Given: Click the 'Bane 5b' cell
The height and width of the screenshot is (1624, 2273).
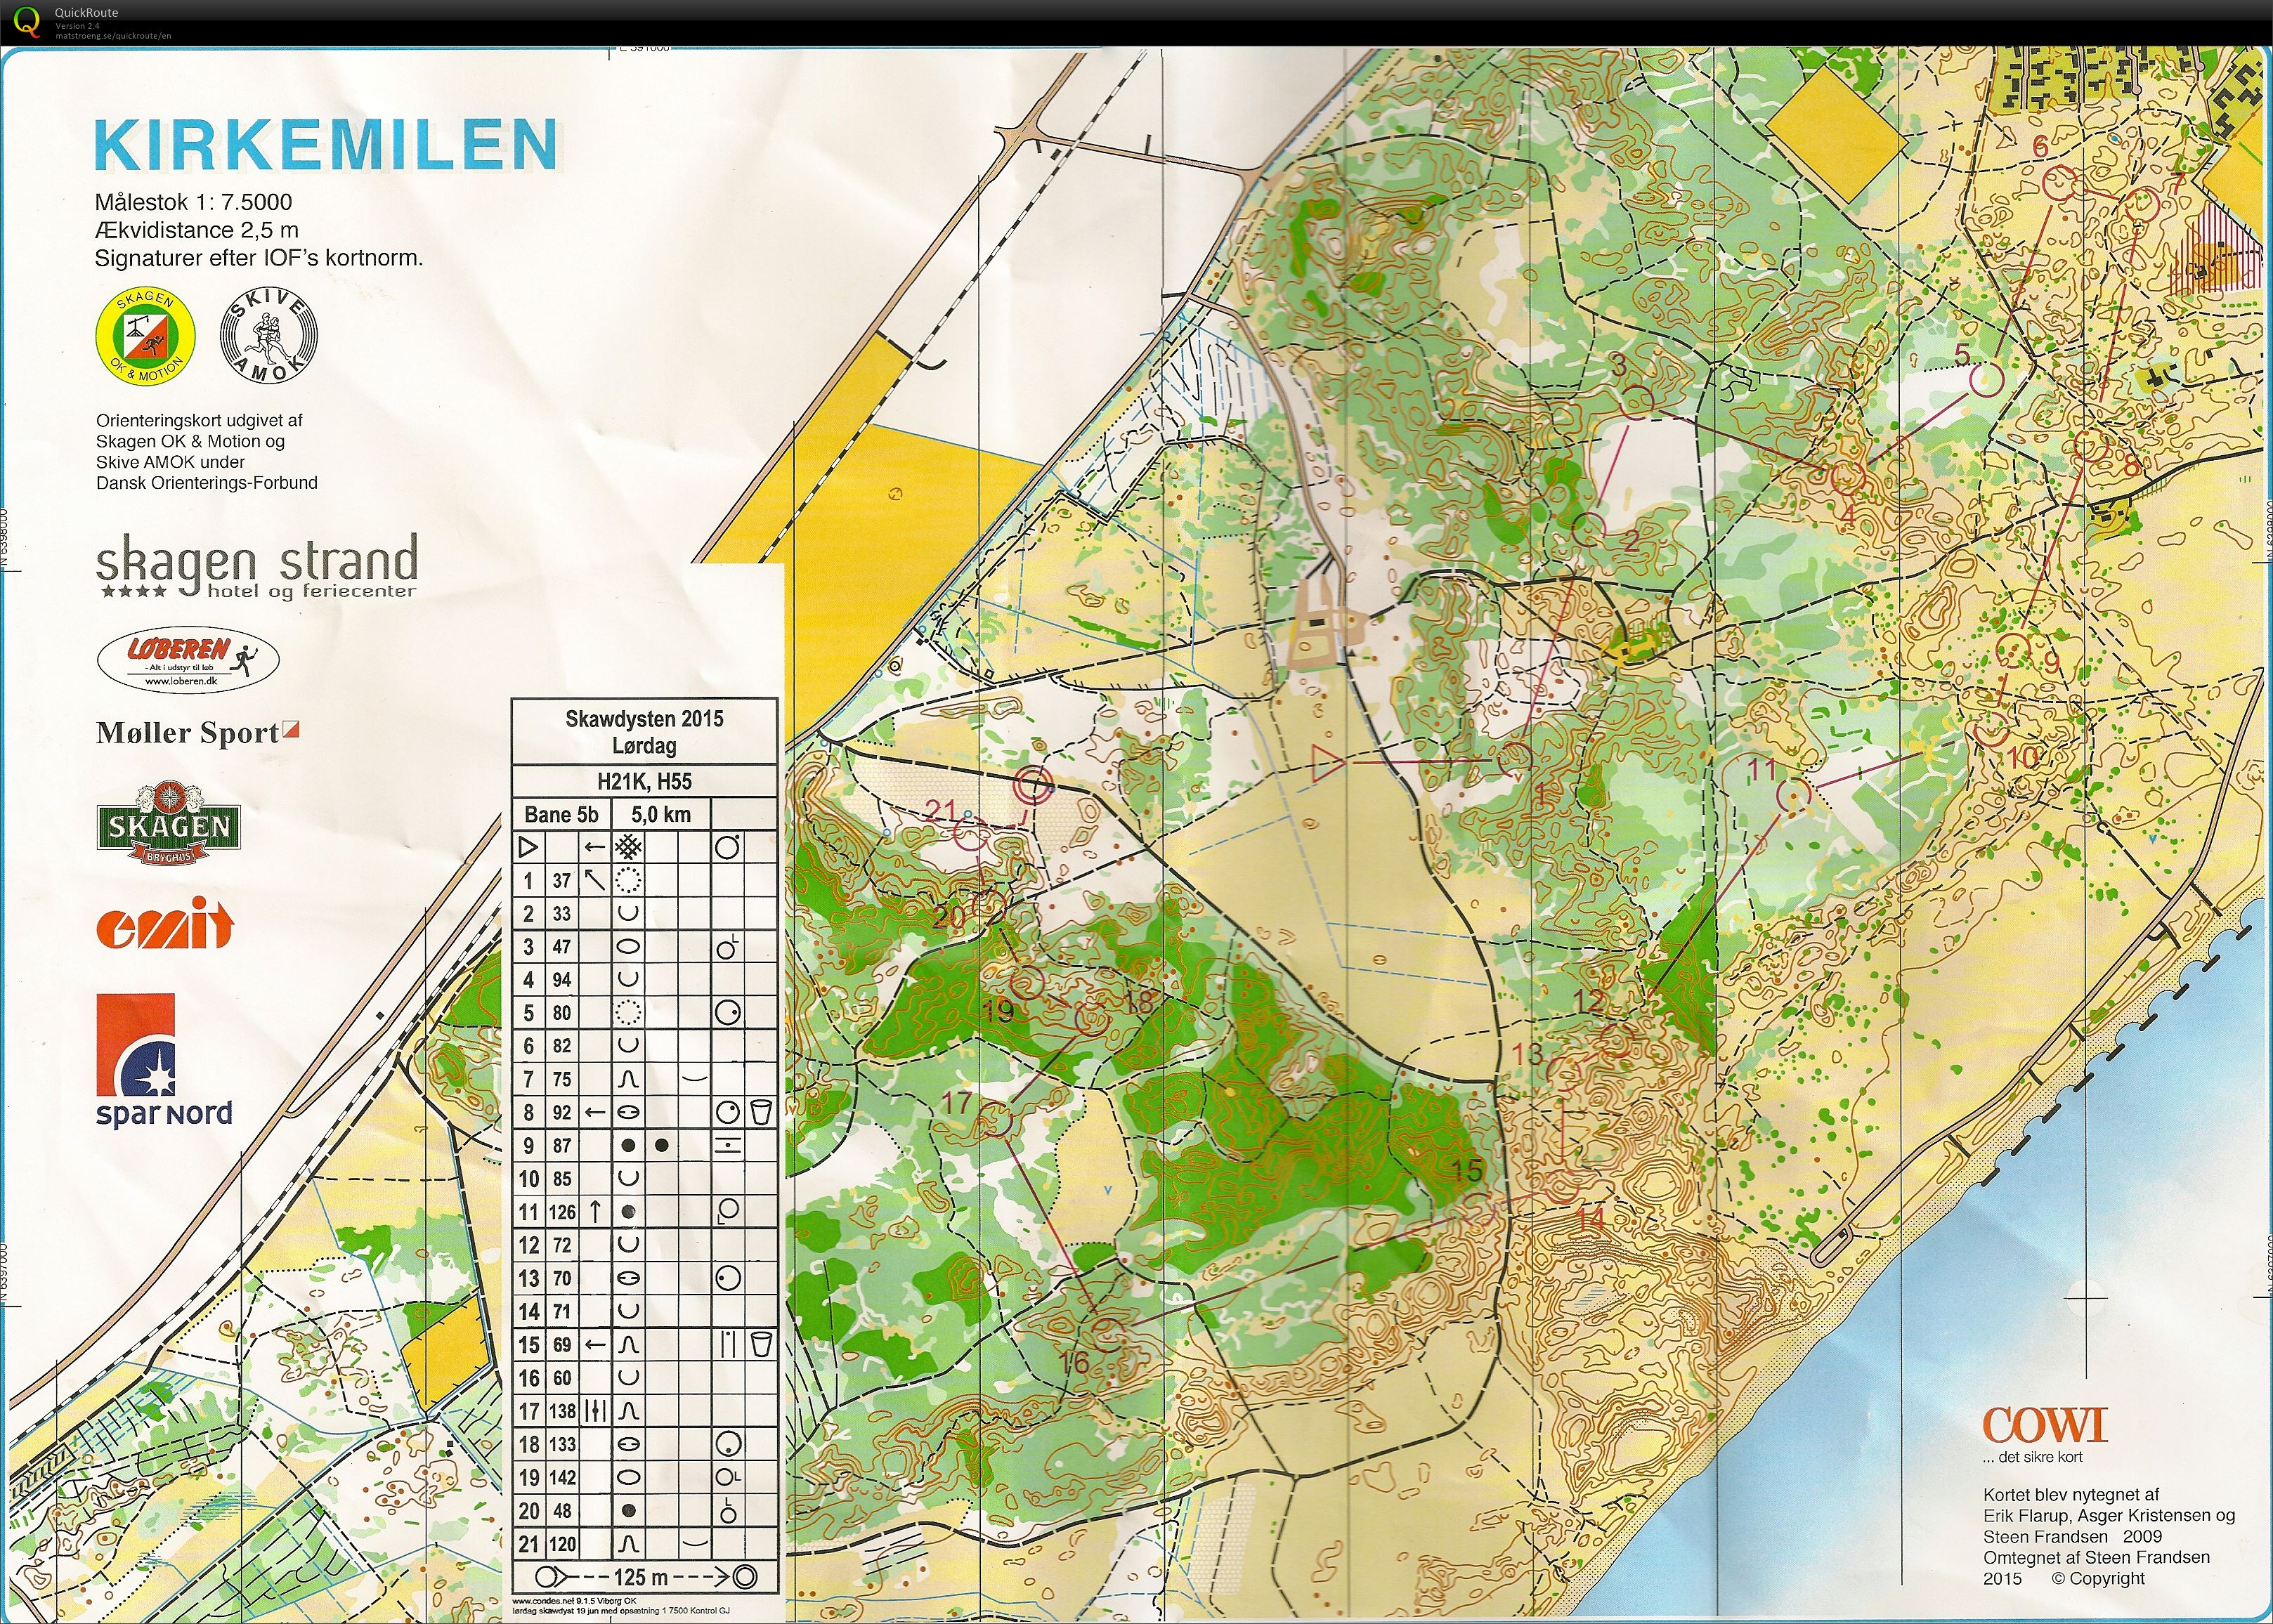Looking at the screenshot, I should (561, 814).
